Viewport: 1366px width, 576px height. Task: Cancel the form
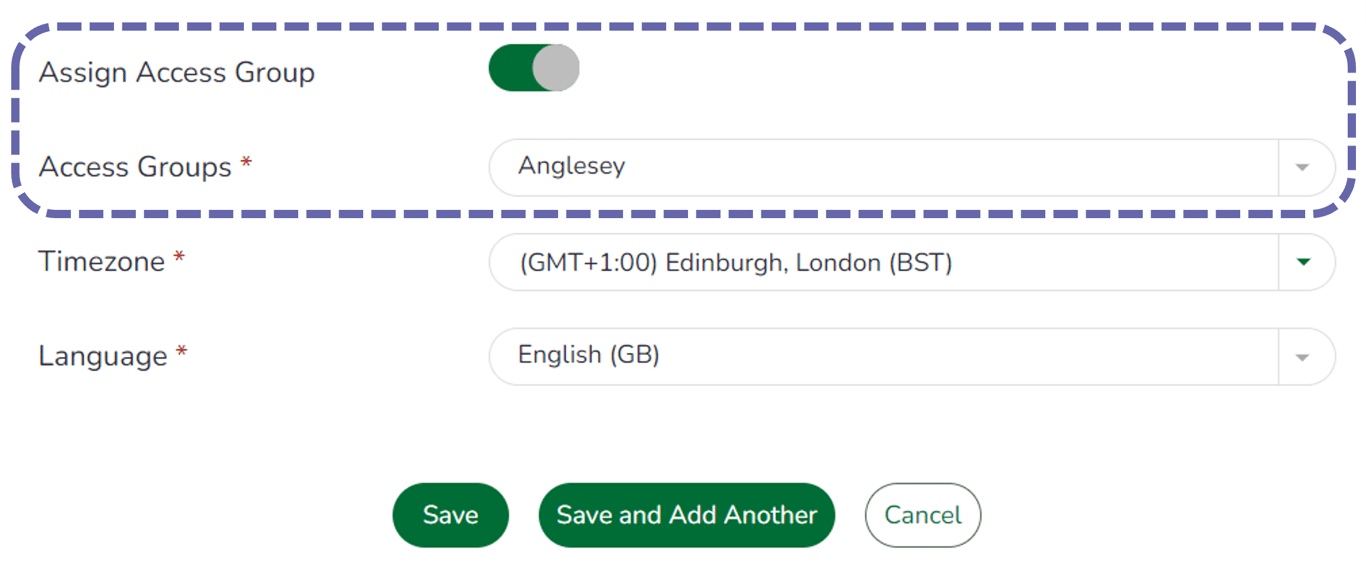pyautogui.click(x=922, y=515)
